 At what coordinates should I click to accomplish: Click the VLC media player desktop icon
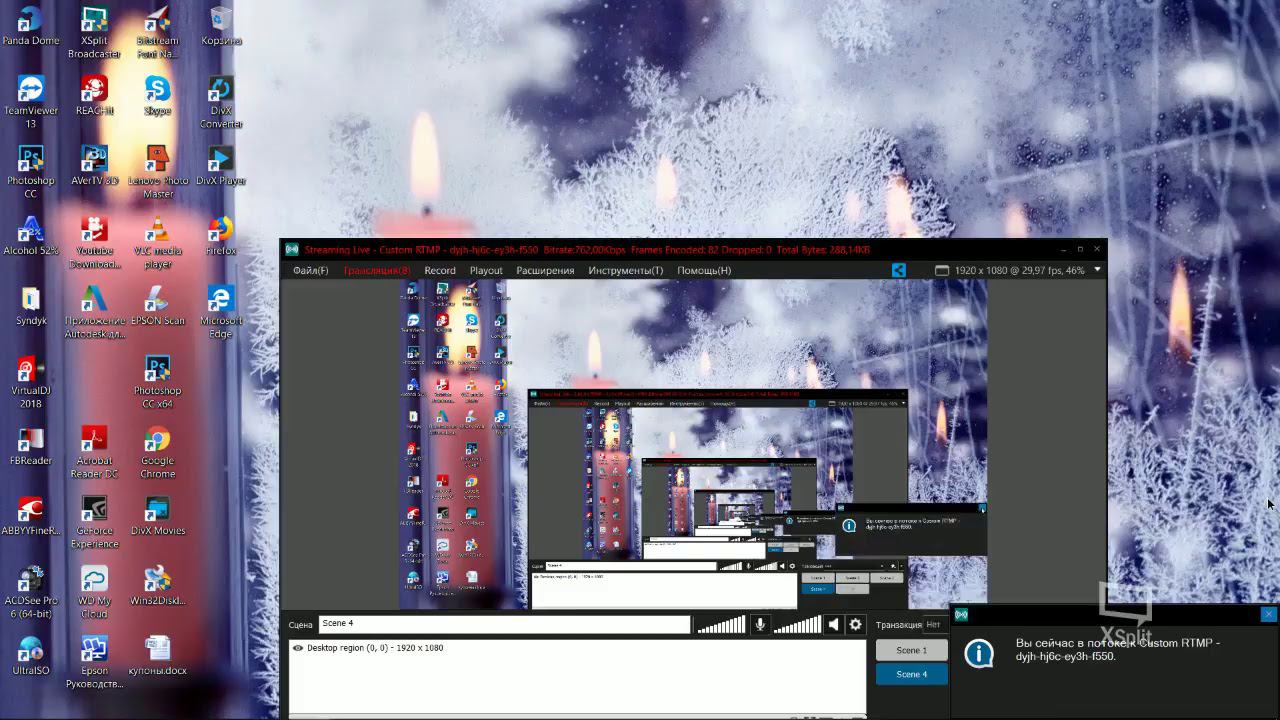click(157, 243)
